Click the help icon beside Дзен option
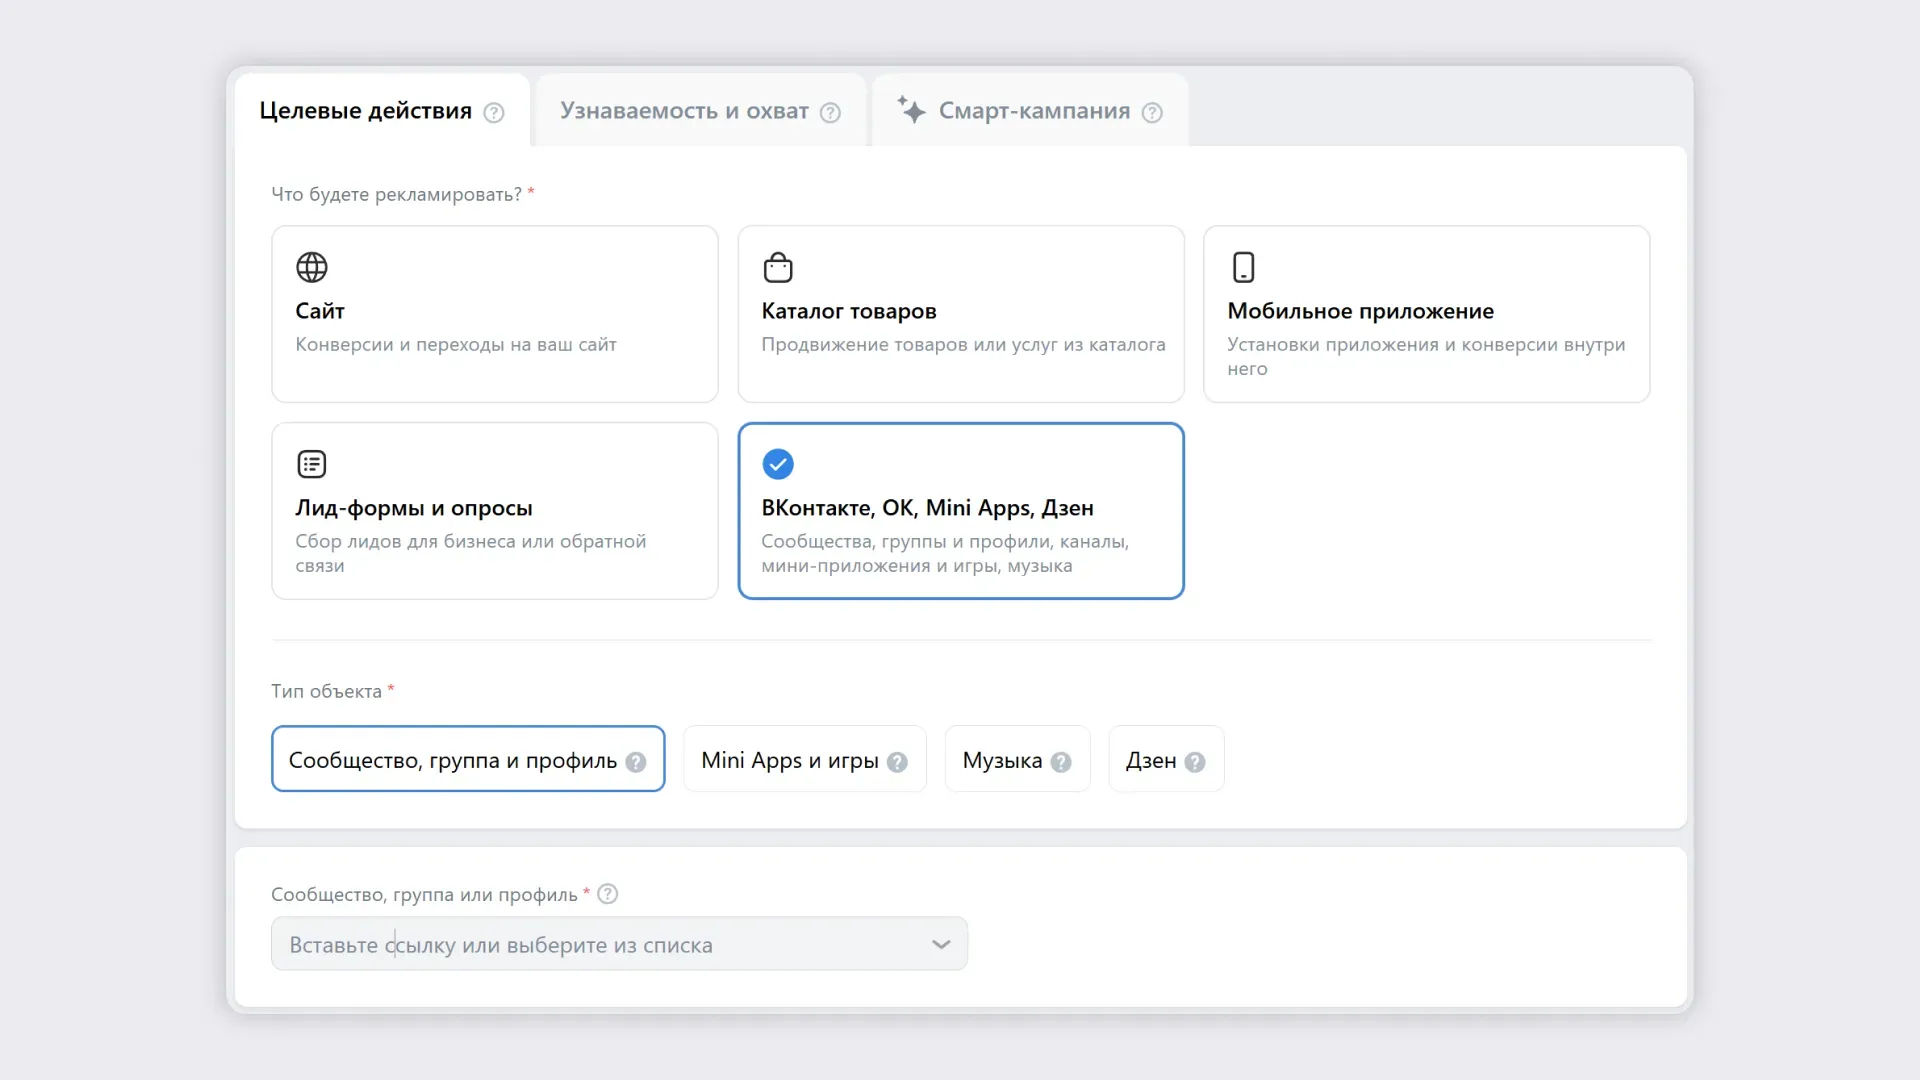 pyautogui.click(x=1194, y=760)
